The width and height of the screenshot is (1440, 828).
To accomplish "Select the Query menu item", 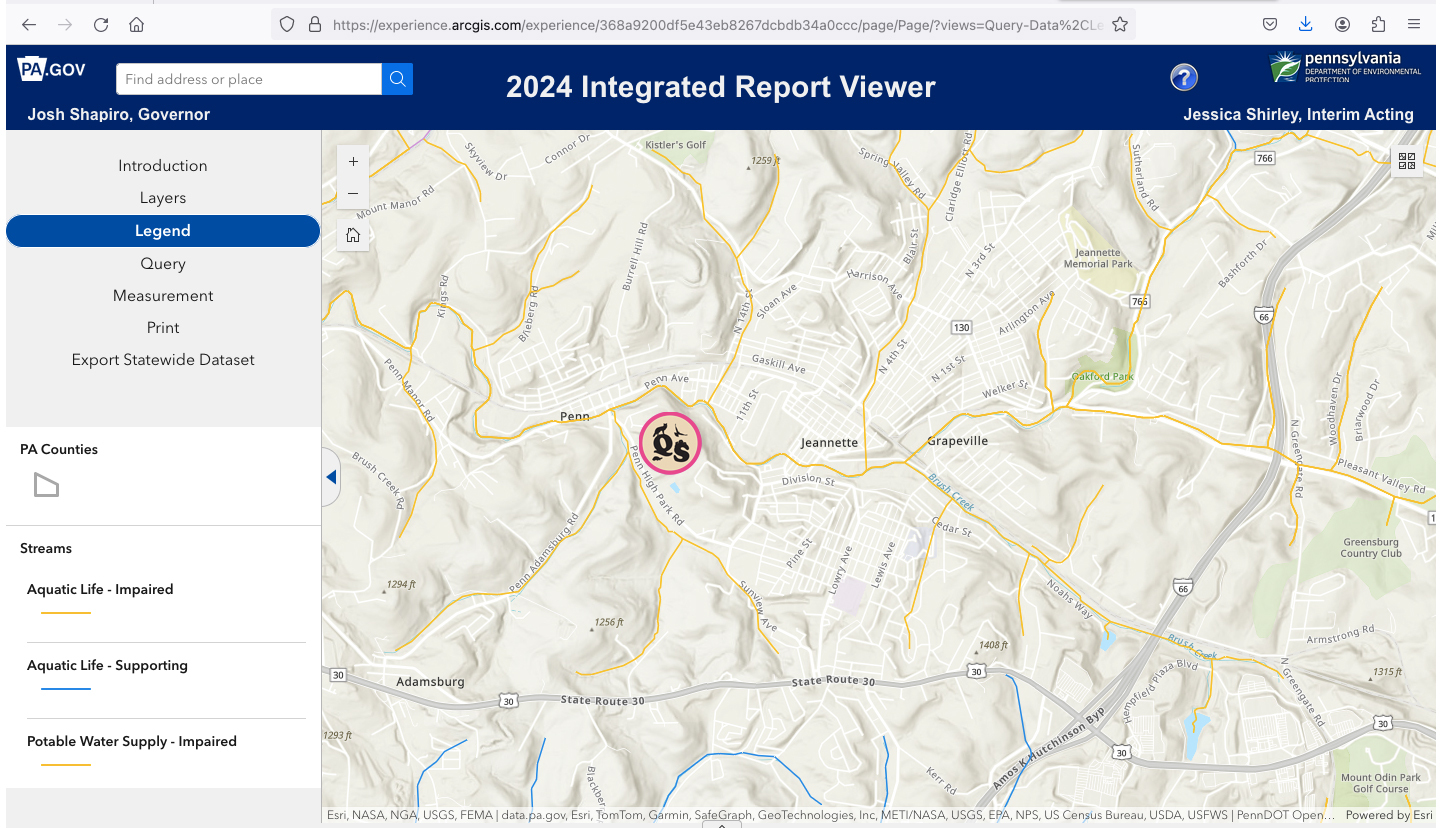I will 163,264.
